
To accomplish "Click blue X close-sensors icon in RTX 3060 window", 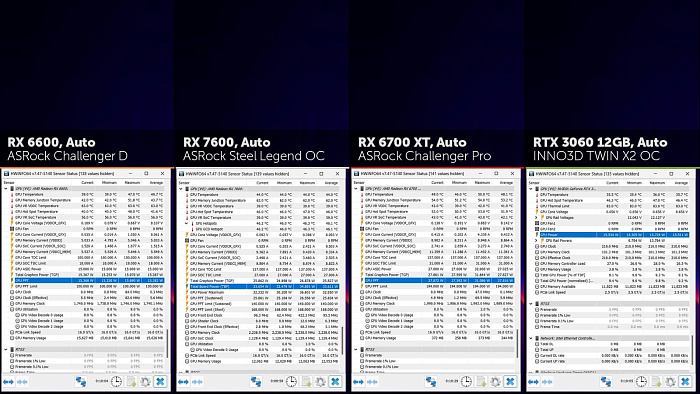I will tap(685, 382).
